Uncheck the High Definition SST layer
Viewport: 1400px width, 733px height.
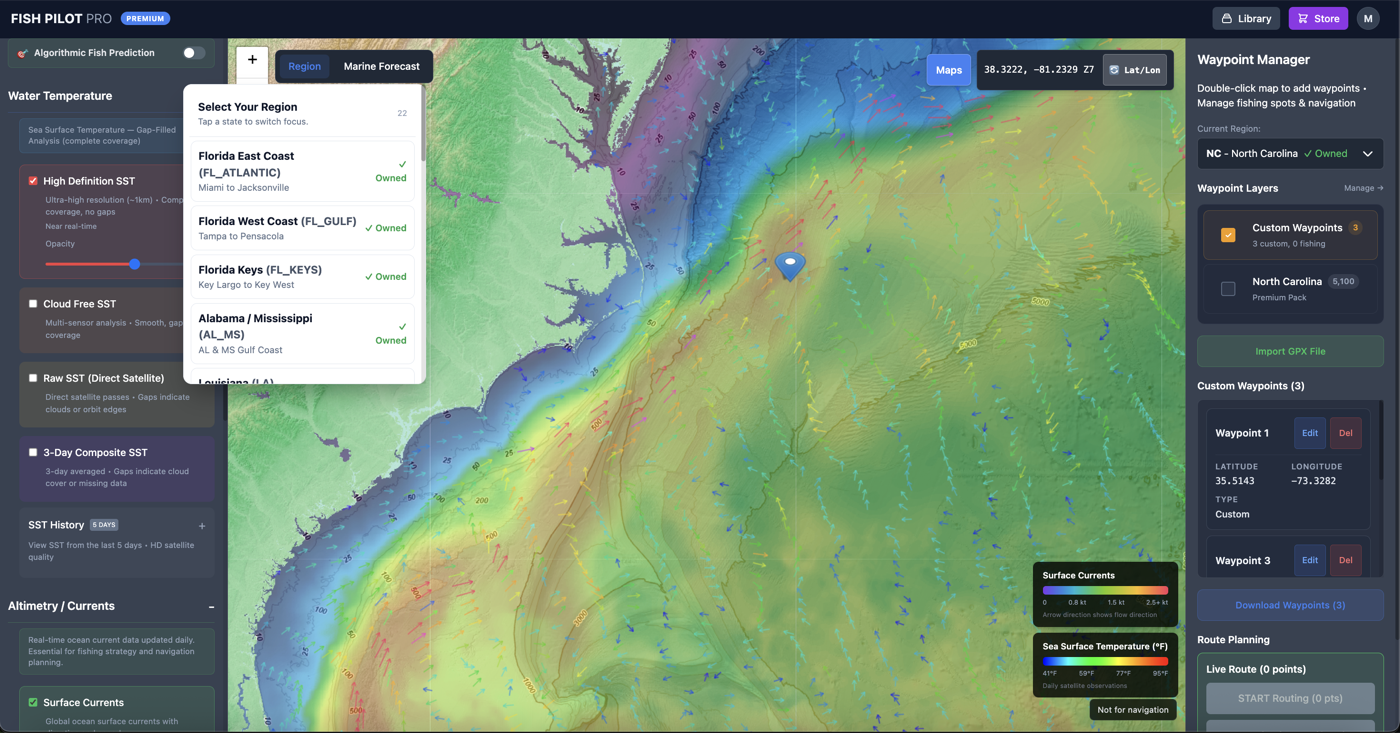[31, 181]
